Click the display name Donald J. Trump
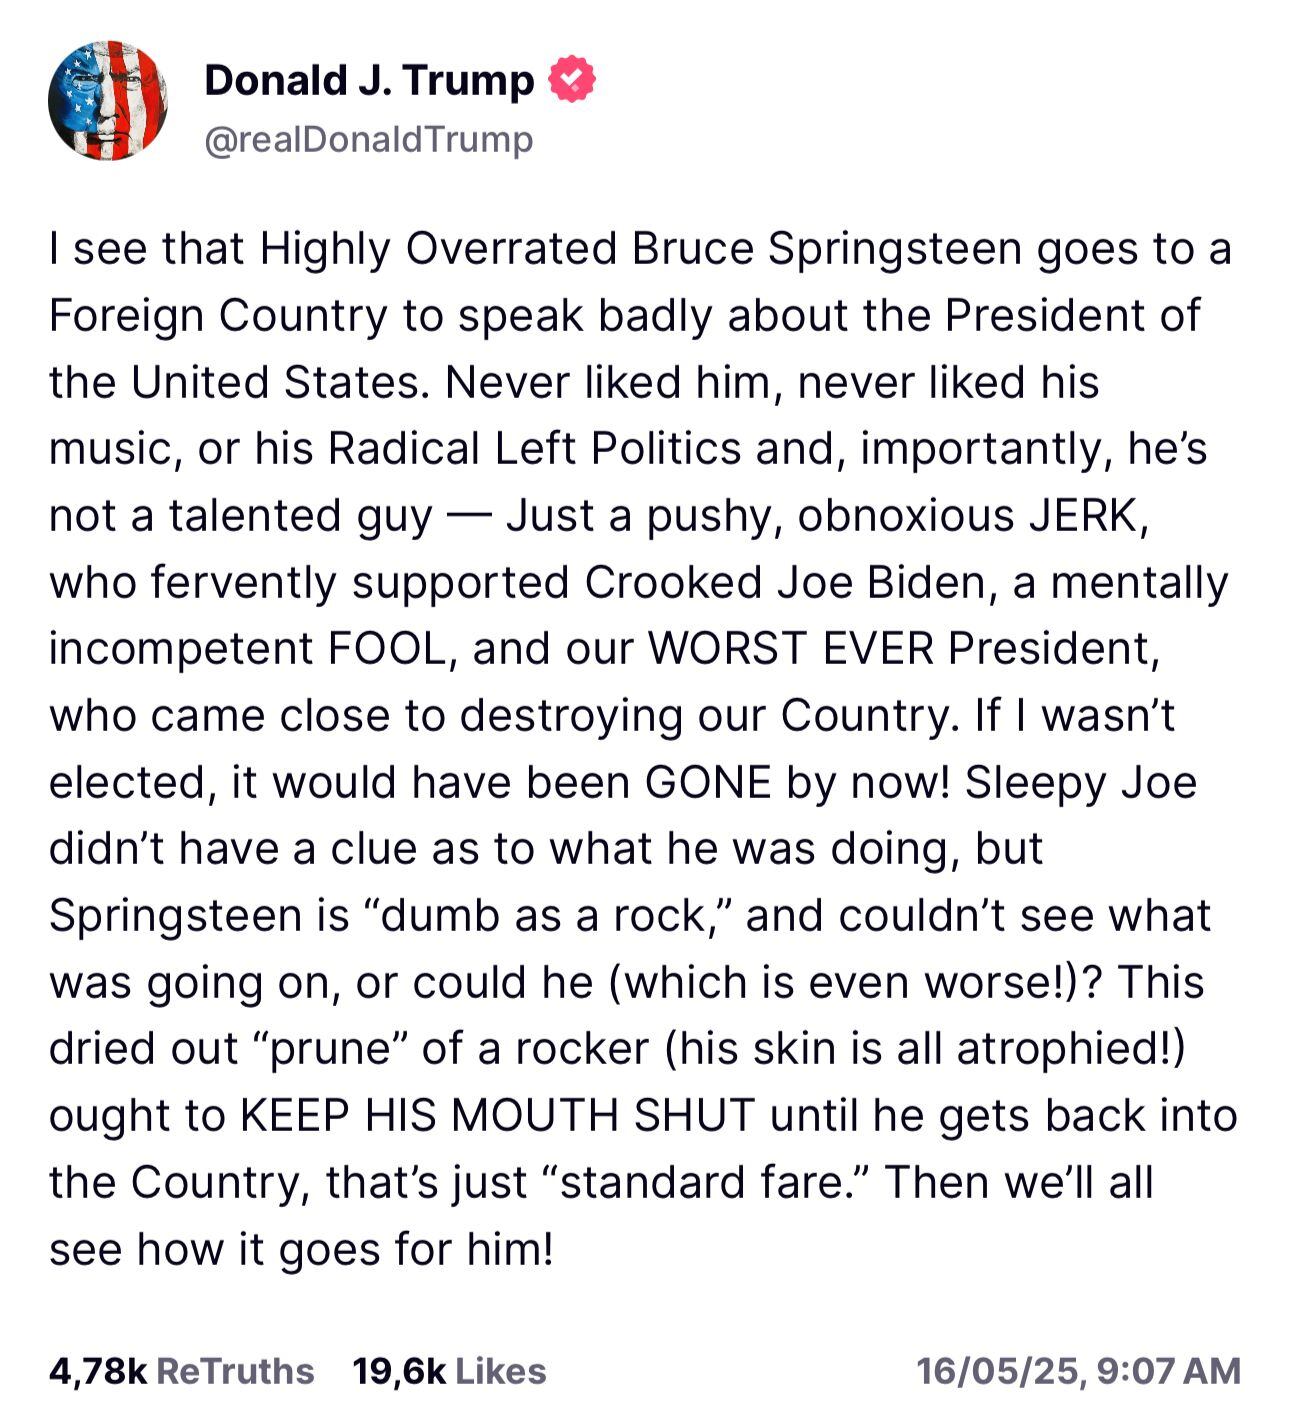 [365, 81]
